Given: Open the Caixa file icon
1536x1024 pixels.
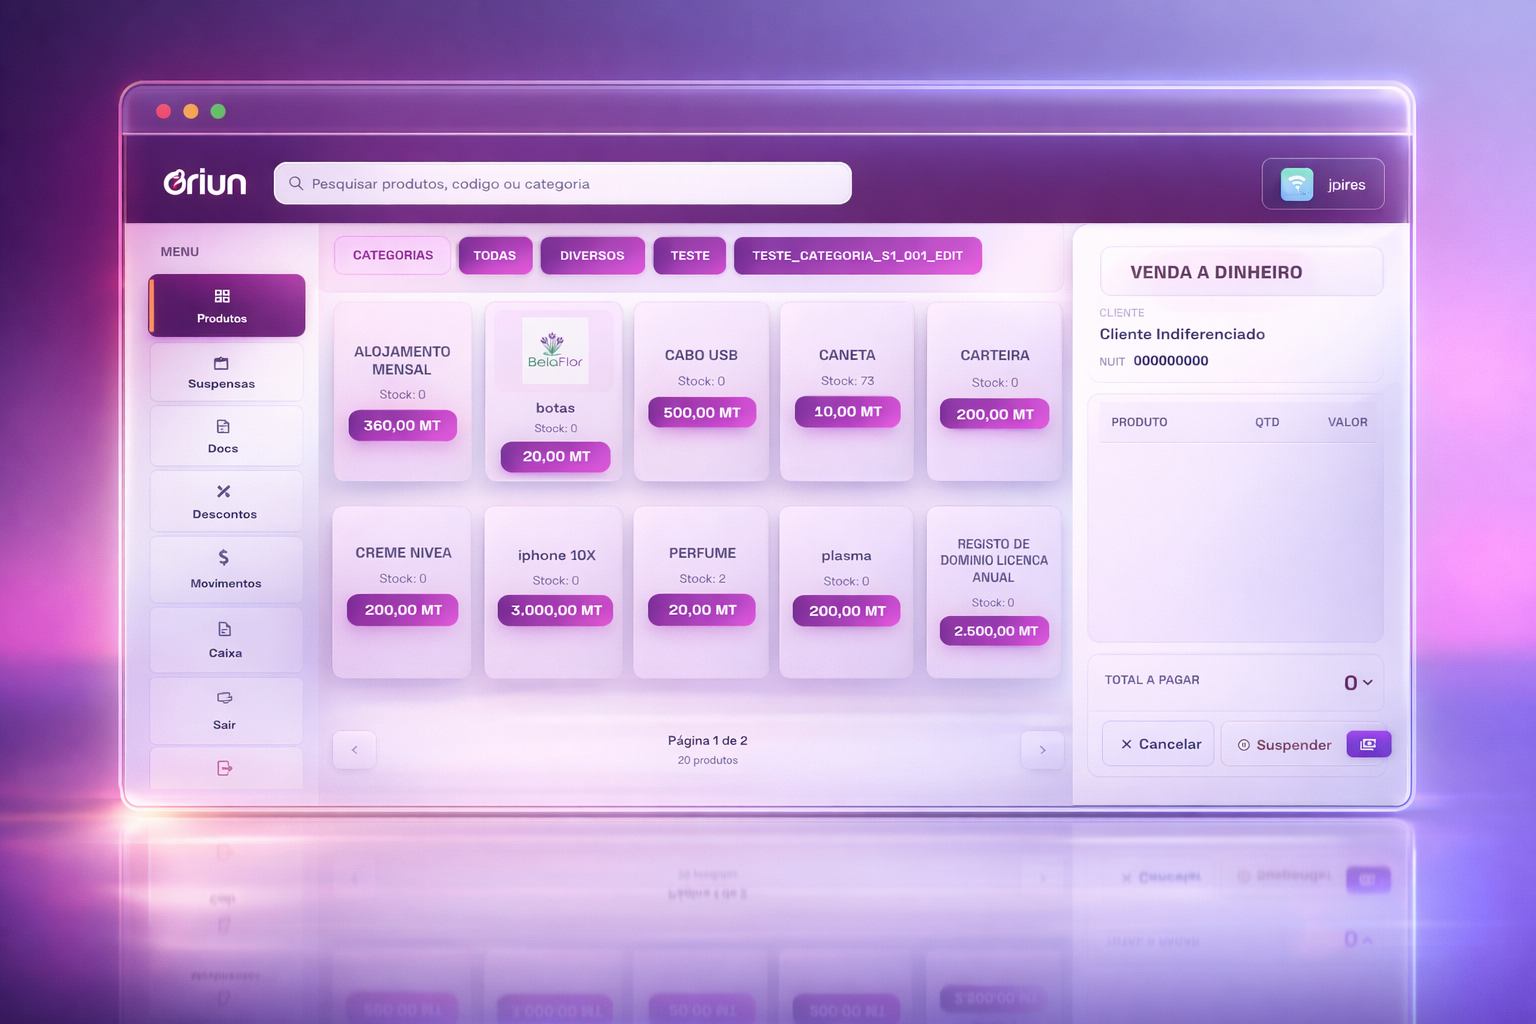Looking at the screenshot, I should (x=224, y=629).
